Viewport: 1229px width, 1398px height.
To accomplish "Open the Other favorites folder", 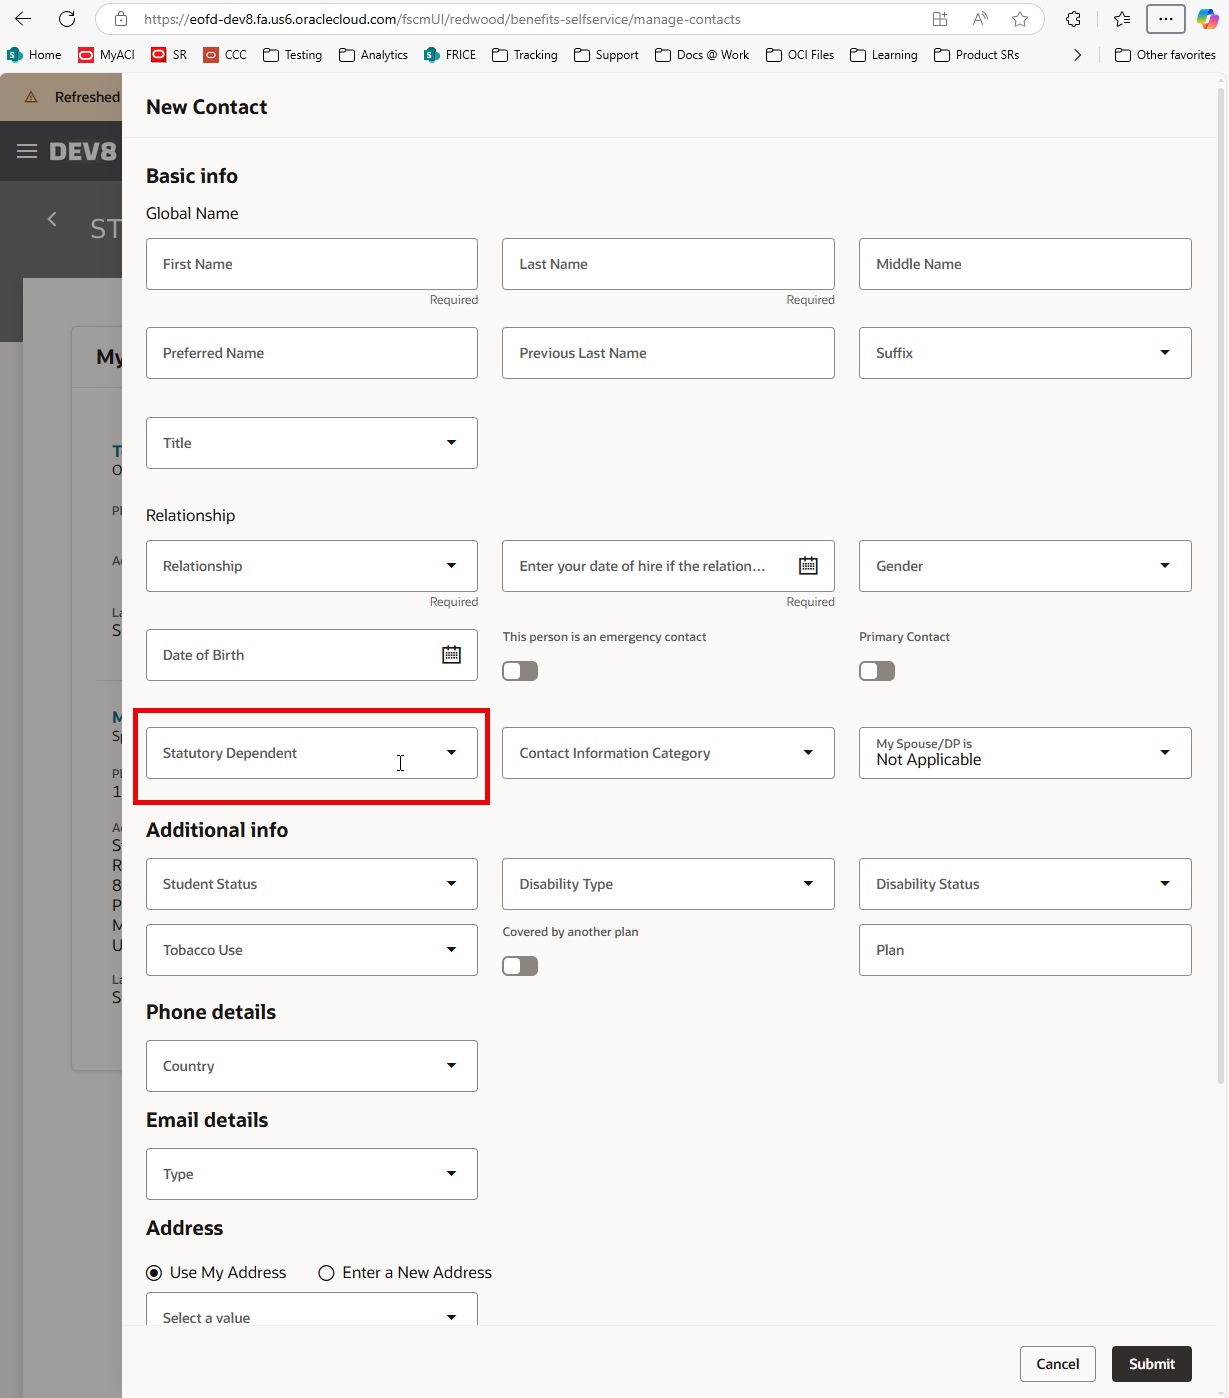I will 1165,55.
